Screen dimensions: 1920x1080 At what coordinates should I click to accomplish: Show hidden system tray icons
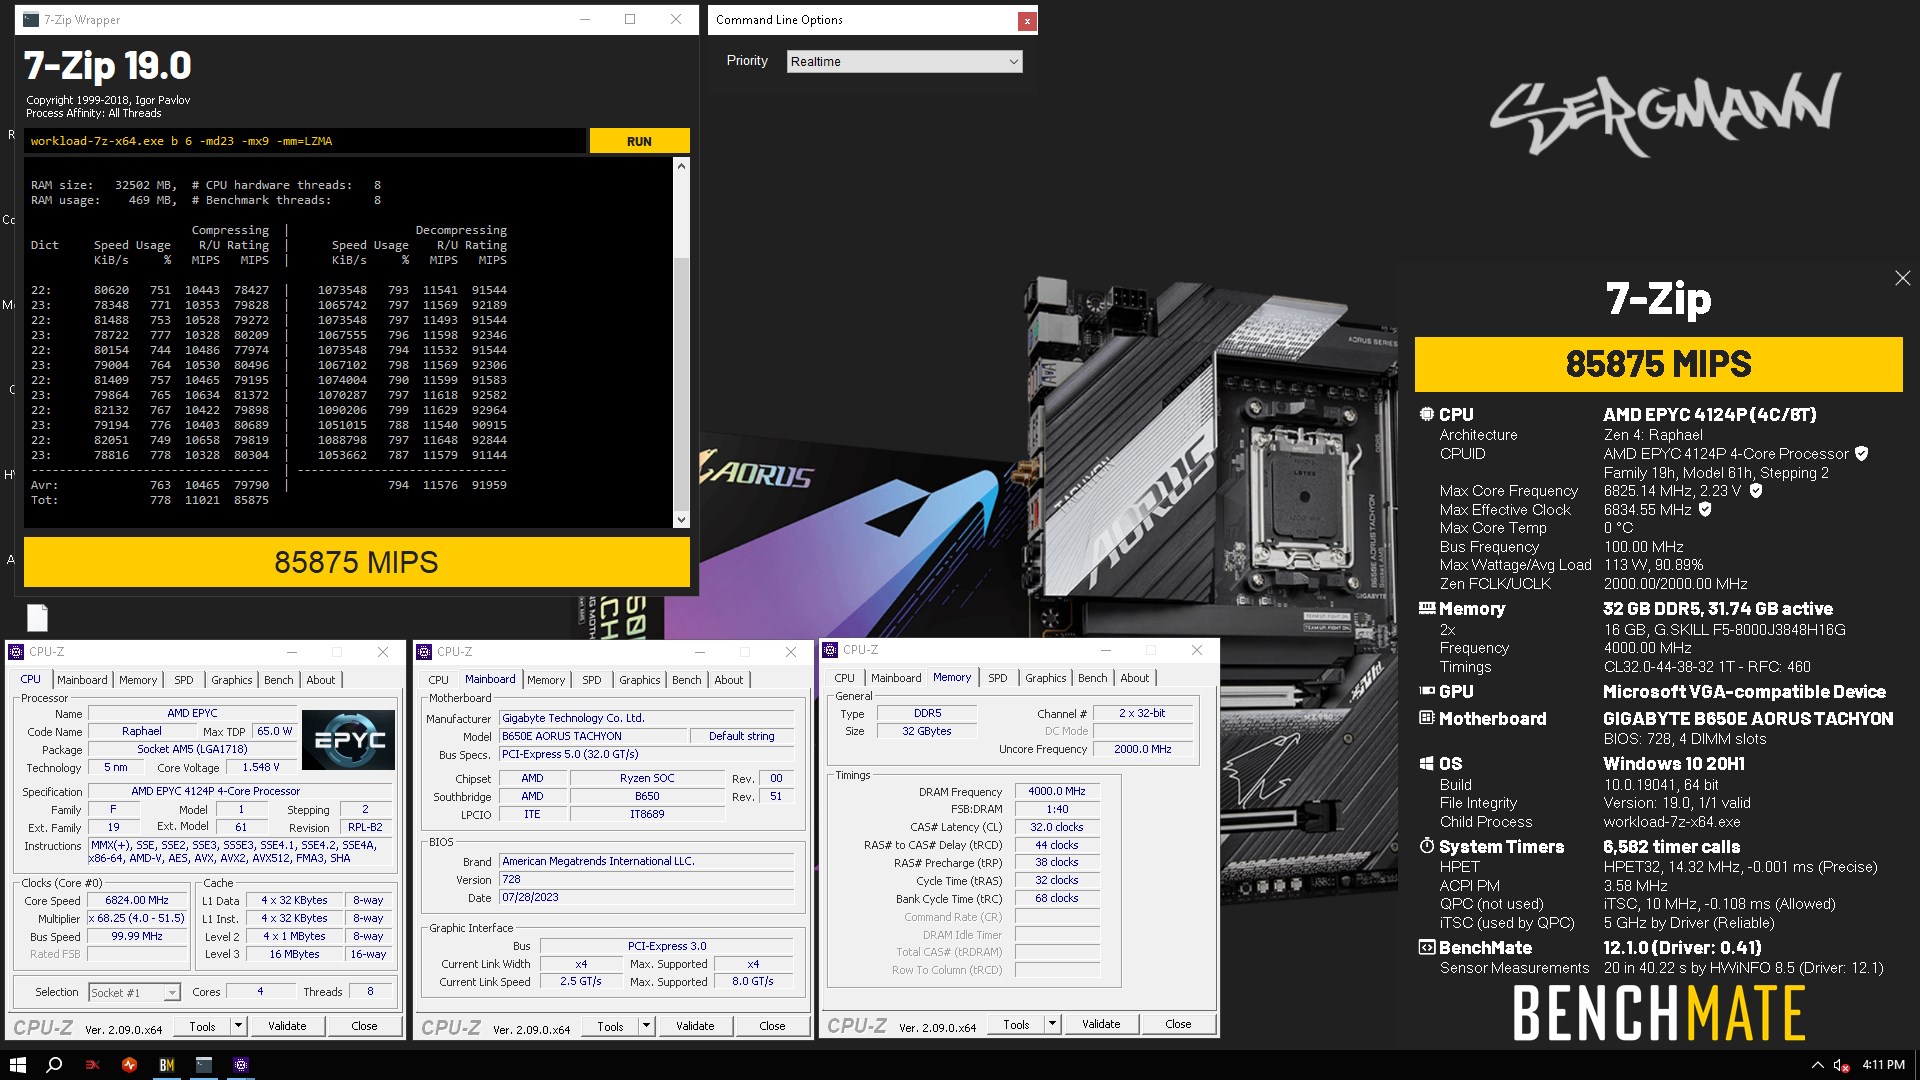(1817, 1065)
